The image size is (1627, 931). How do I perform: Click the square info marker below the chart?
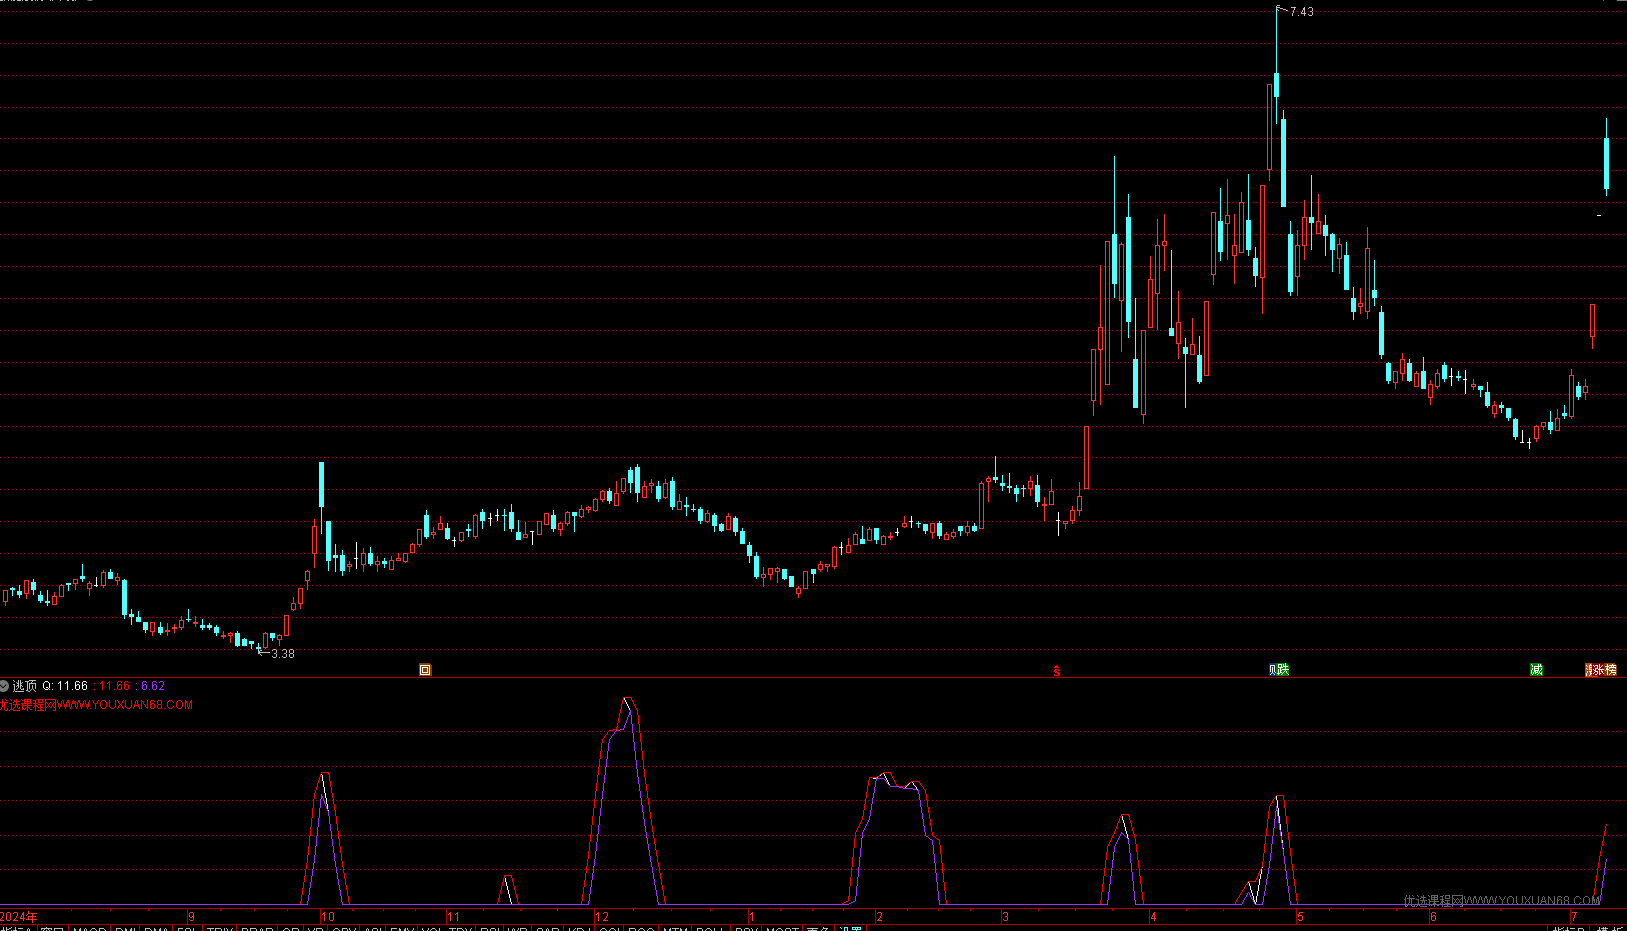click(425, 670)
